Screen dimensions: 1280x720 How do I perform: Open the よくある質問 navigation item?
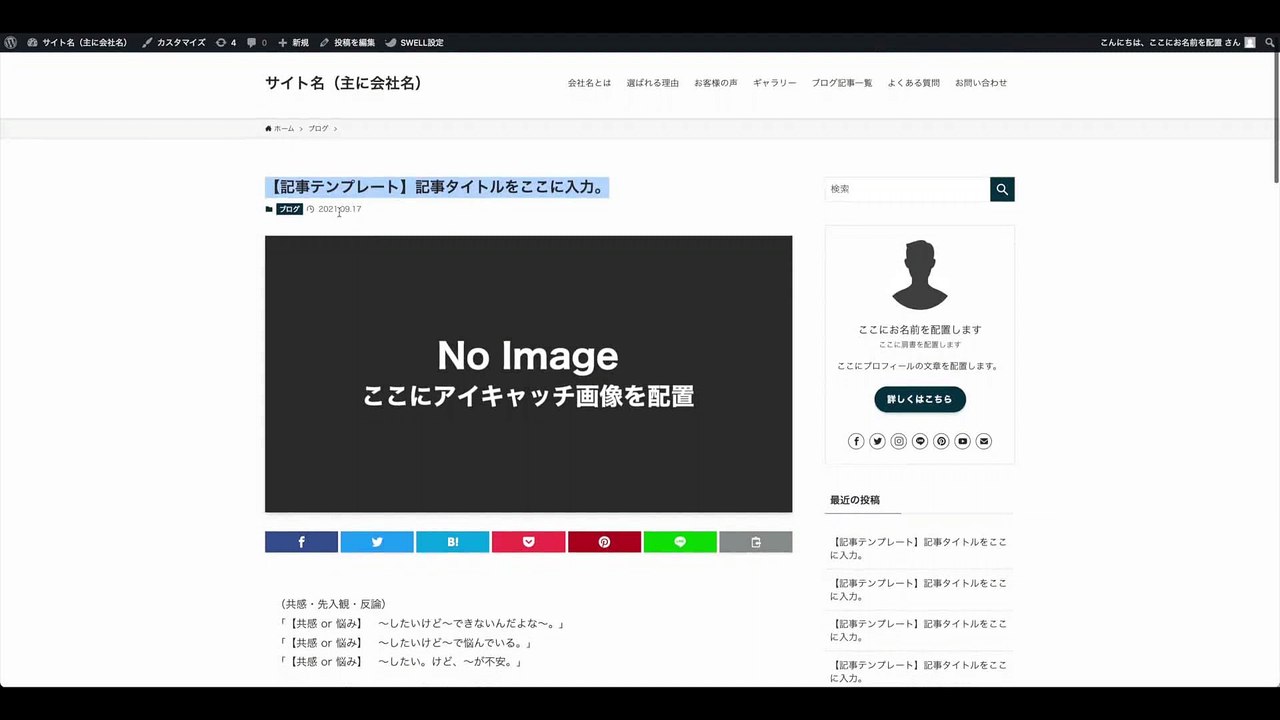coord(913,83)
